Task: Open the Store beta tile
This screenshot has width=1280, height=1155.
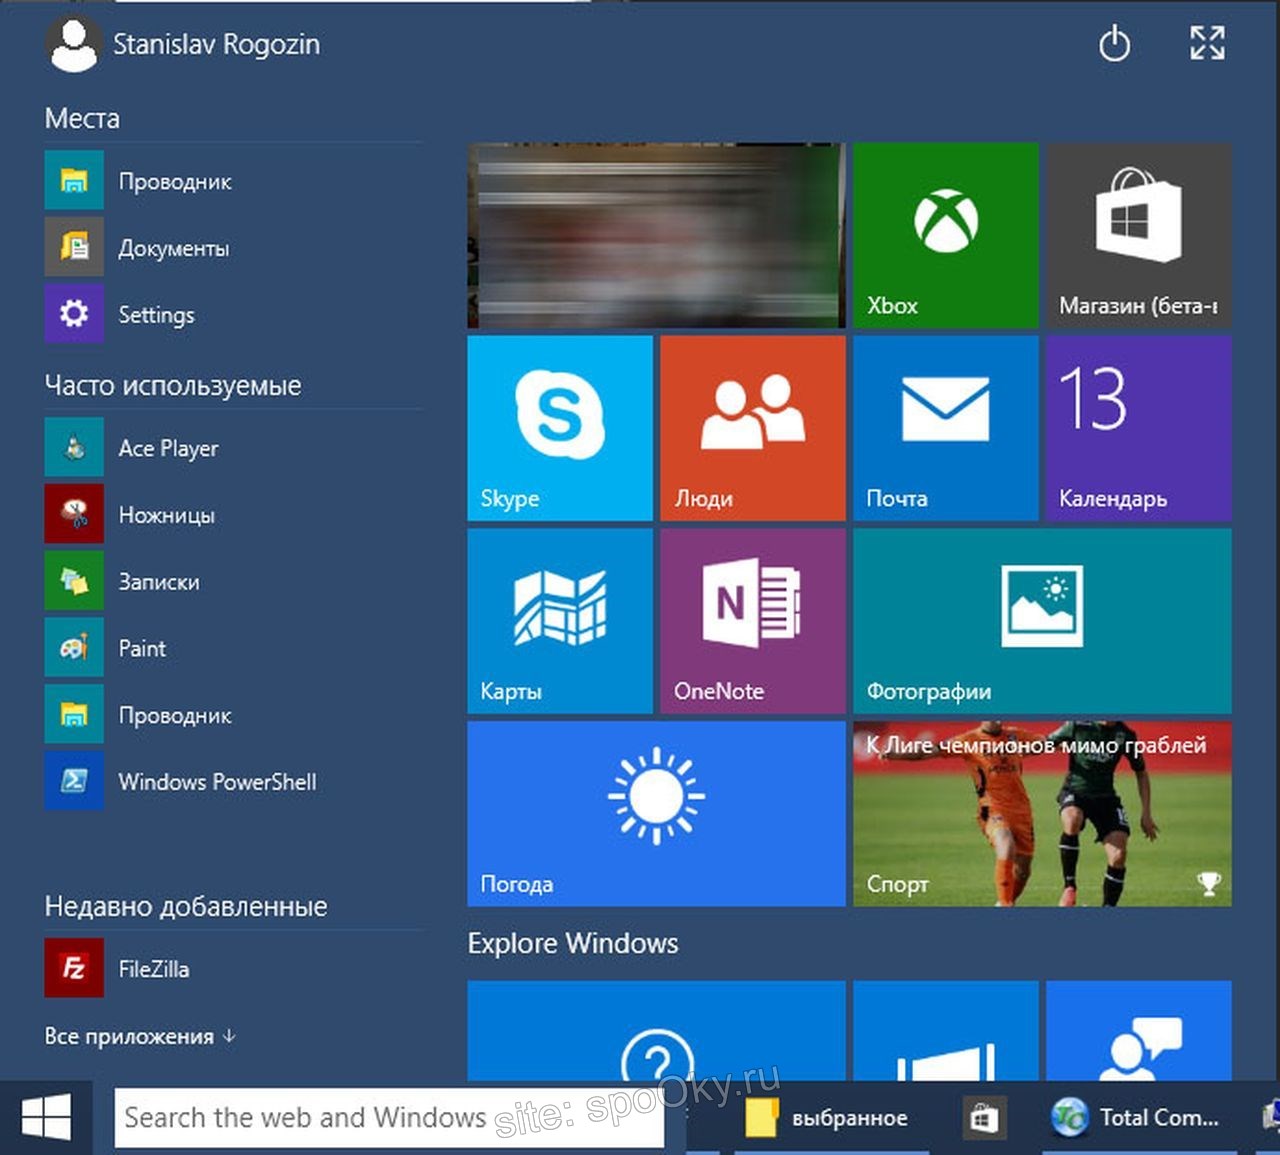Action: pyautogui.click(x=1139, y=235)
